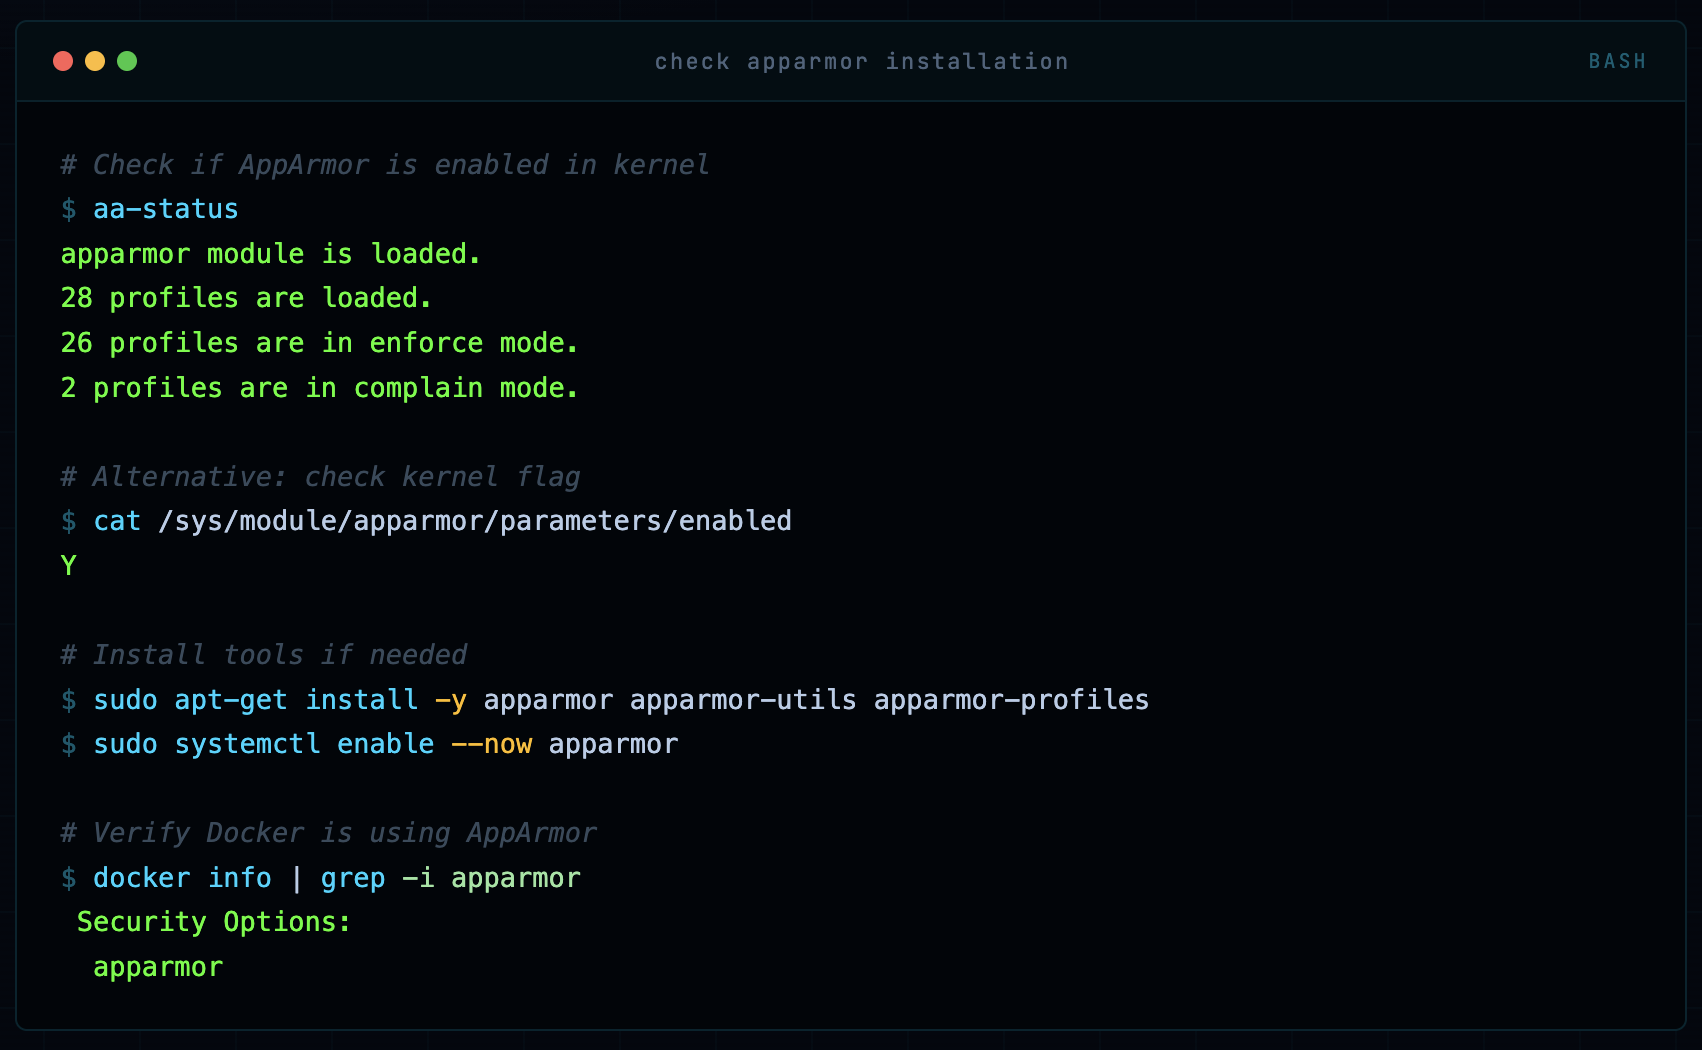This screenshot has height=1050, width=1702.
Task: Click the 'Security Options:' output line
Action: pos(213,922)
